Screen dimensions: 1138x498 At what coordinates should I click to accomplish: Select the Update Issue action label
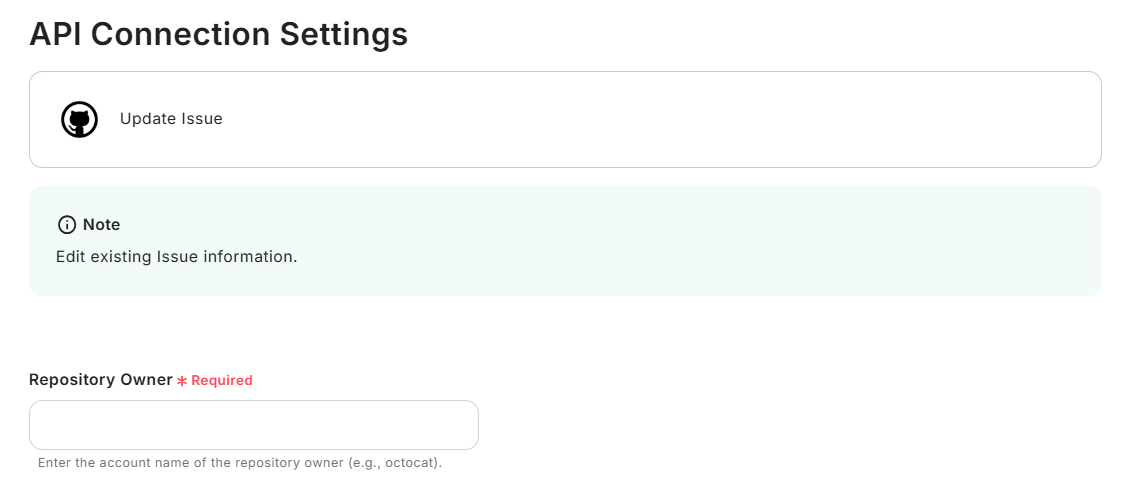pyautogui.click(x=171, y=119)
